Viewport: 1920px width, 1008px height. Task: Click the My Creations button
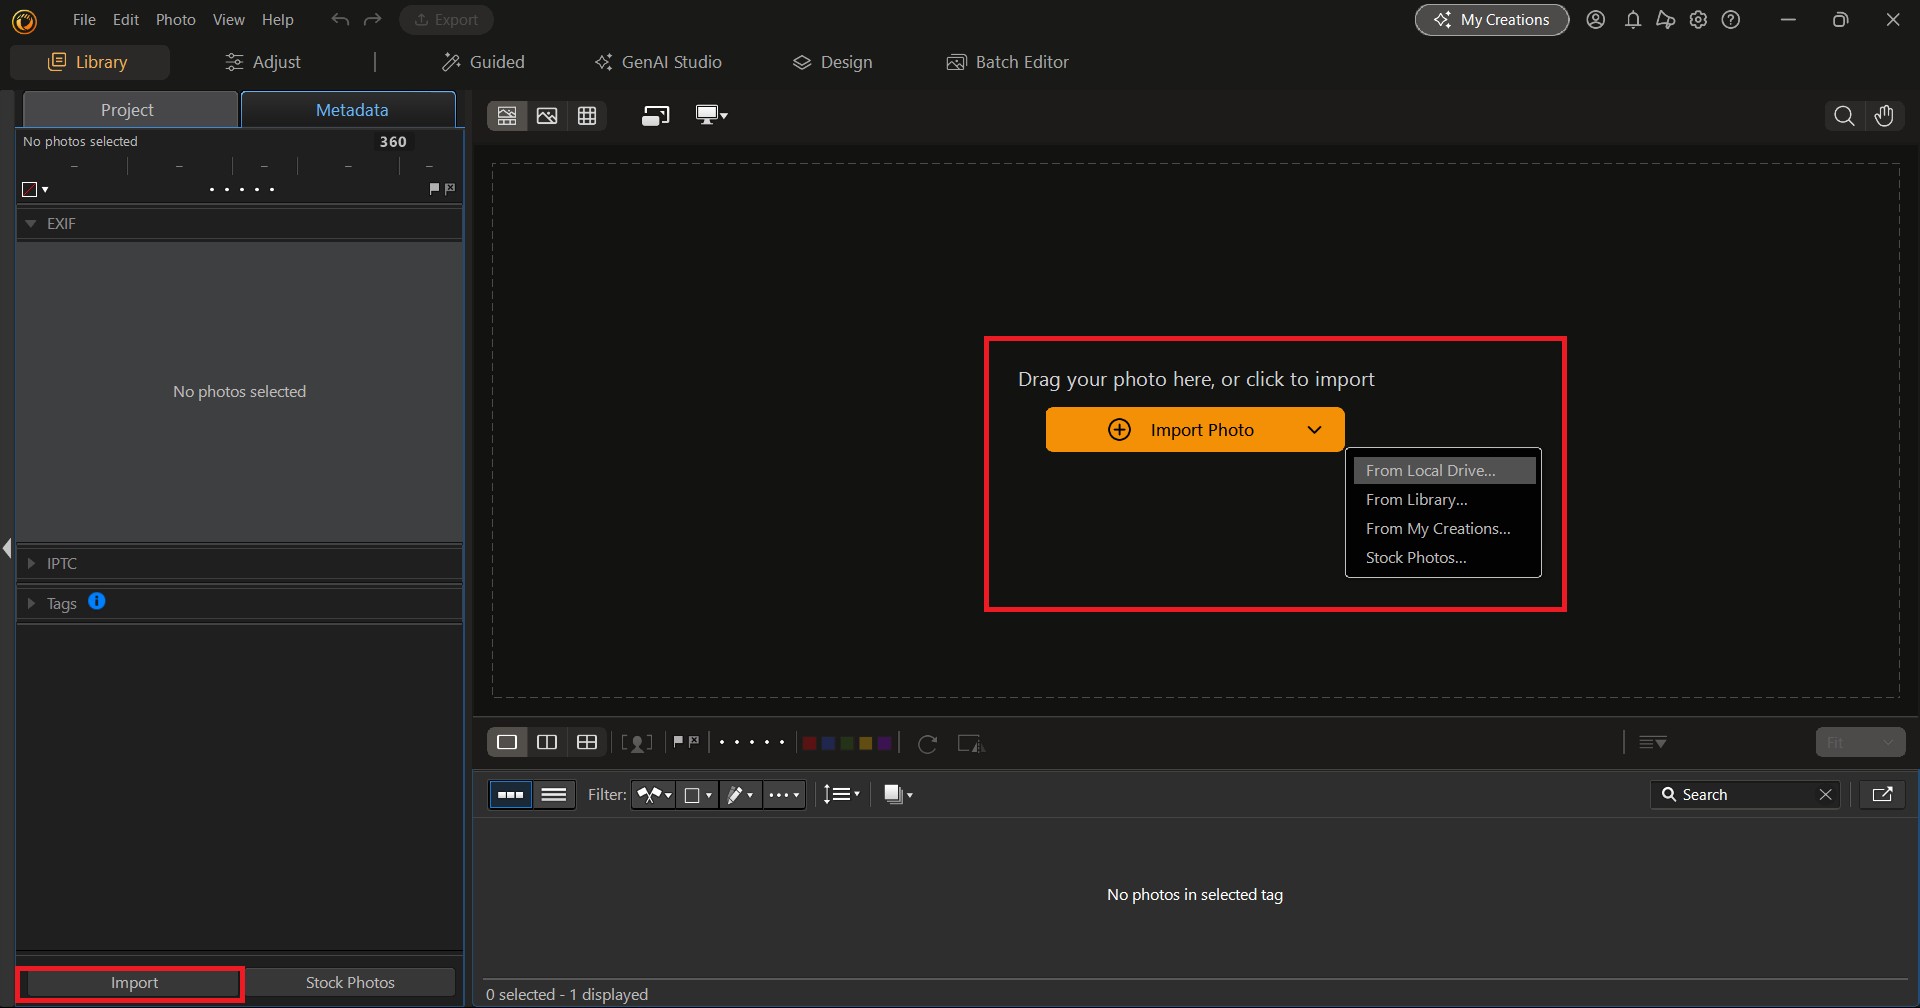(1491, 19)
